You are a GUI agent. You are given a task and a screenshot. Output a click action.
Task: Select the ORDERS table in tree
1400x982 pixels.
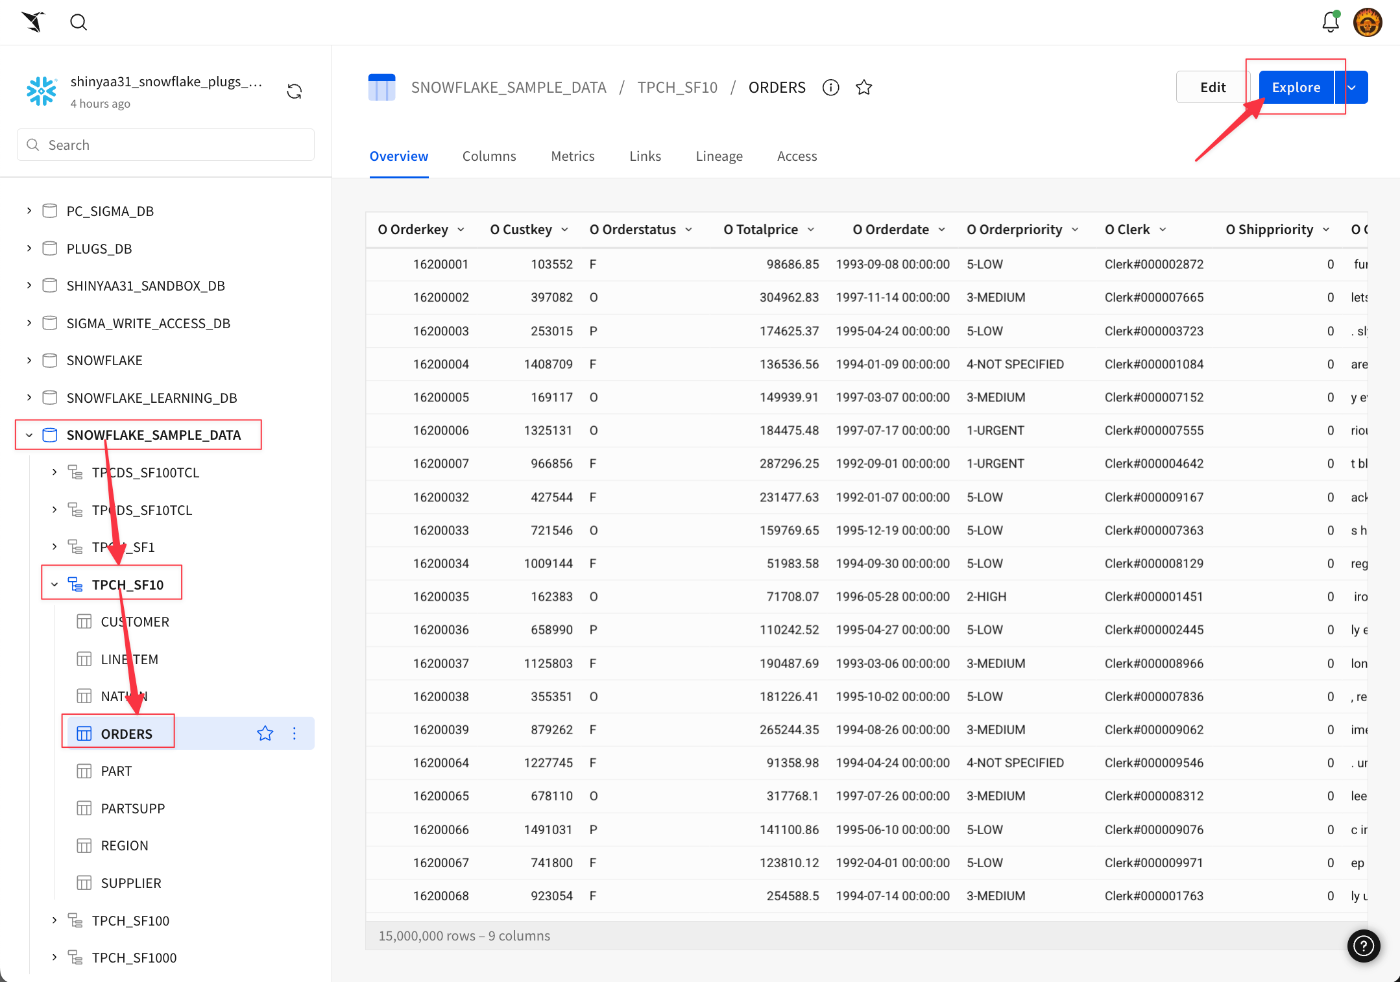tap(127, 734)
